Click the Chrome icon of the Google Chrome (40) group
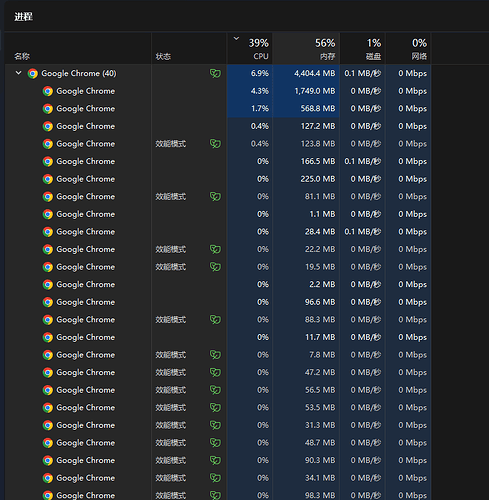The image size is (489, 500). tap(33, 73)
